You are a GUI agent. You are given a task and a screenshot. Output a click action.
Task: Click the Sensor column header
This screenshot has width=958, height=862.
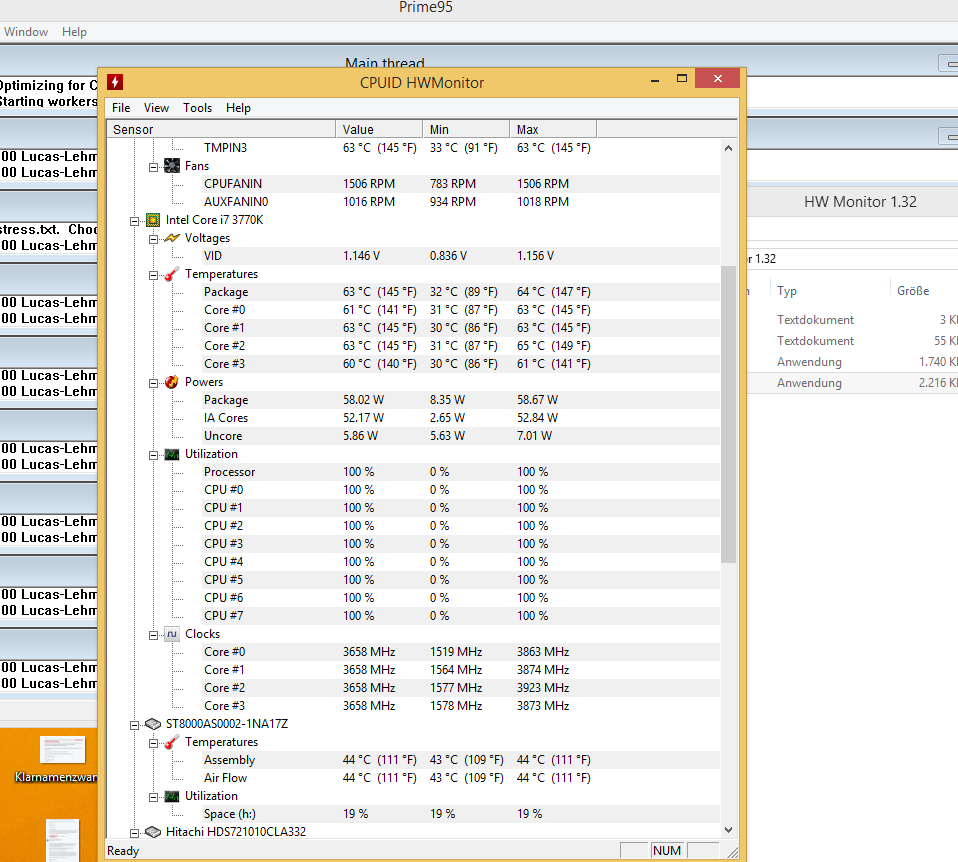221,130
